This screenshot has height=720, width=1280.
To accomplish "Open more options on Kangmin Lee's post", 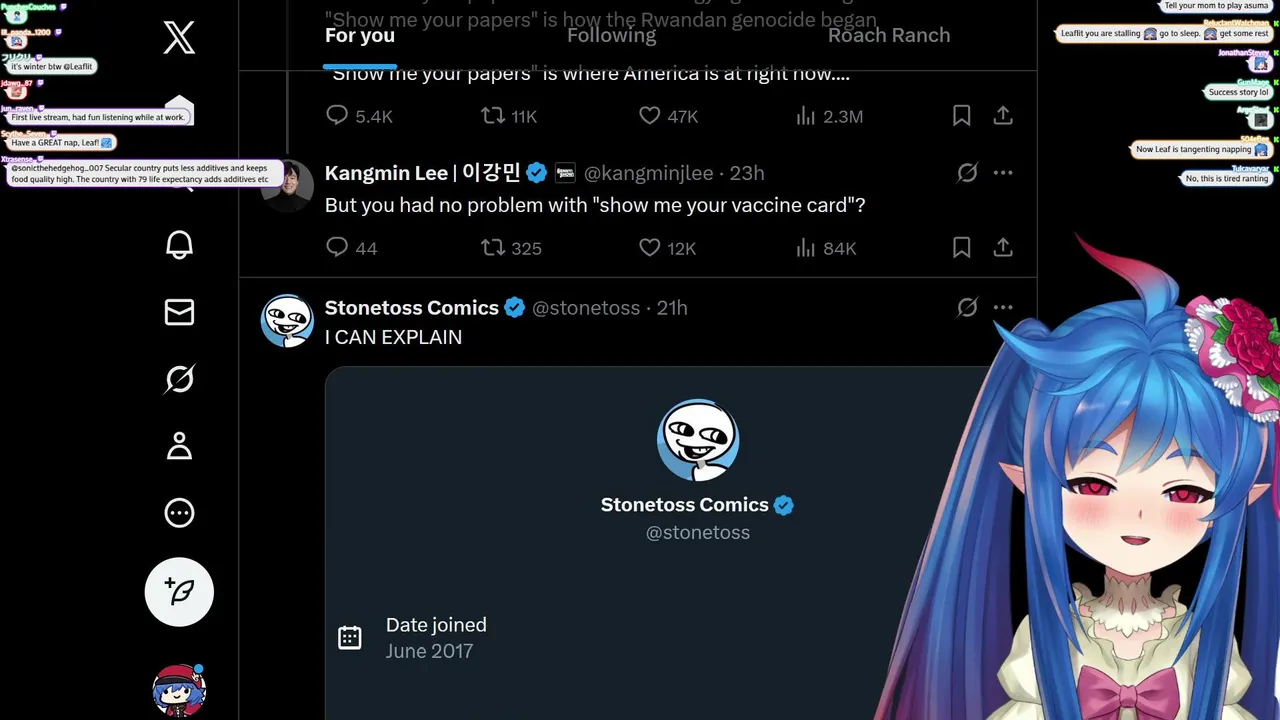I will click(1003, 173).
